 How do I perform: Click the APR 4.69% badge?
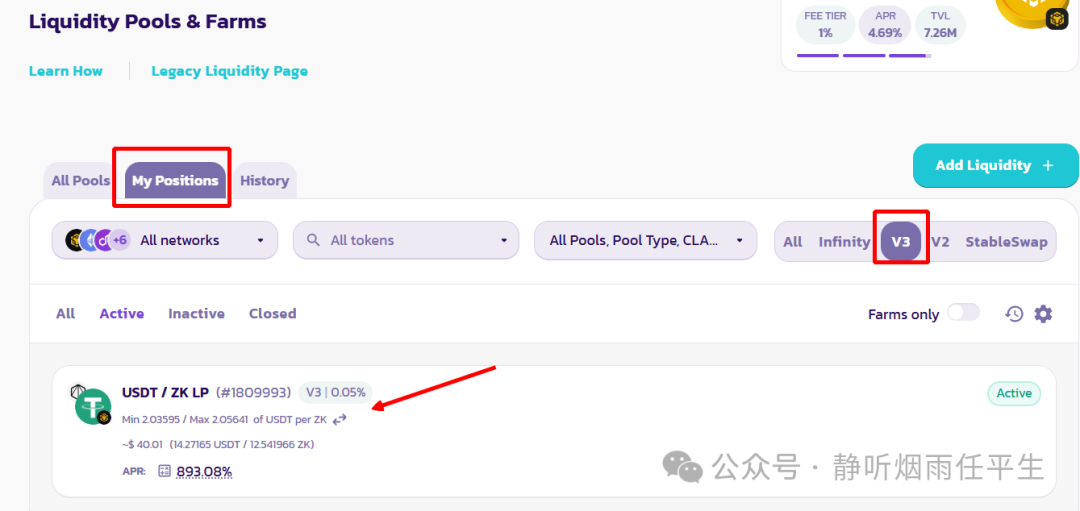(x=885, y=25)
